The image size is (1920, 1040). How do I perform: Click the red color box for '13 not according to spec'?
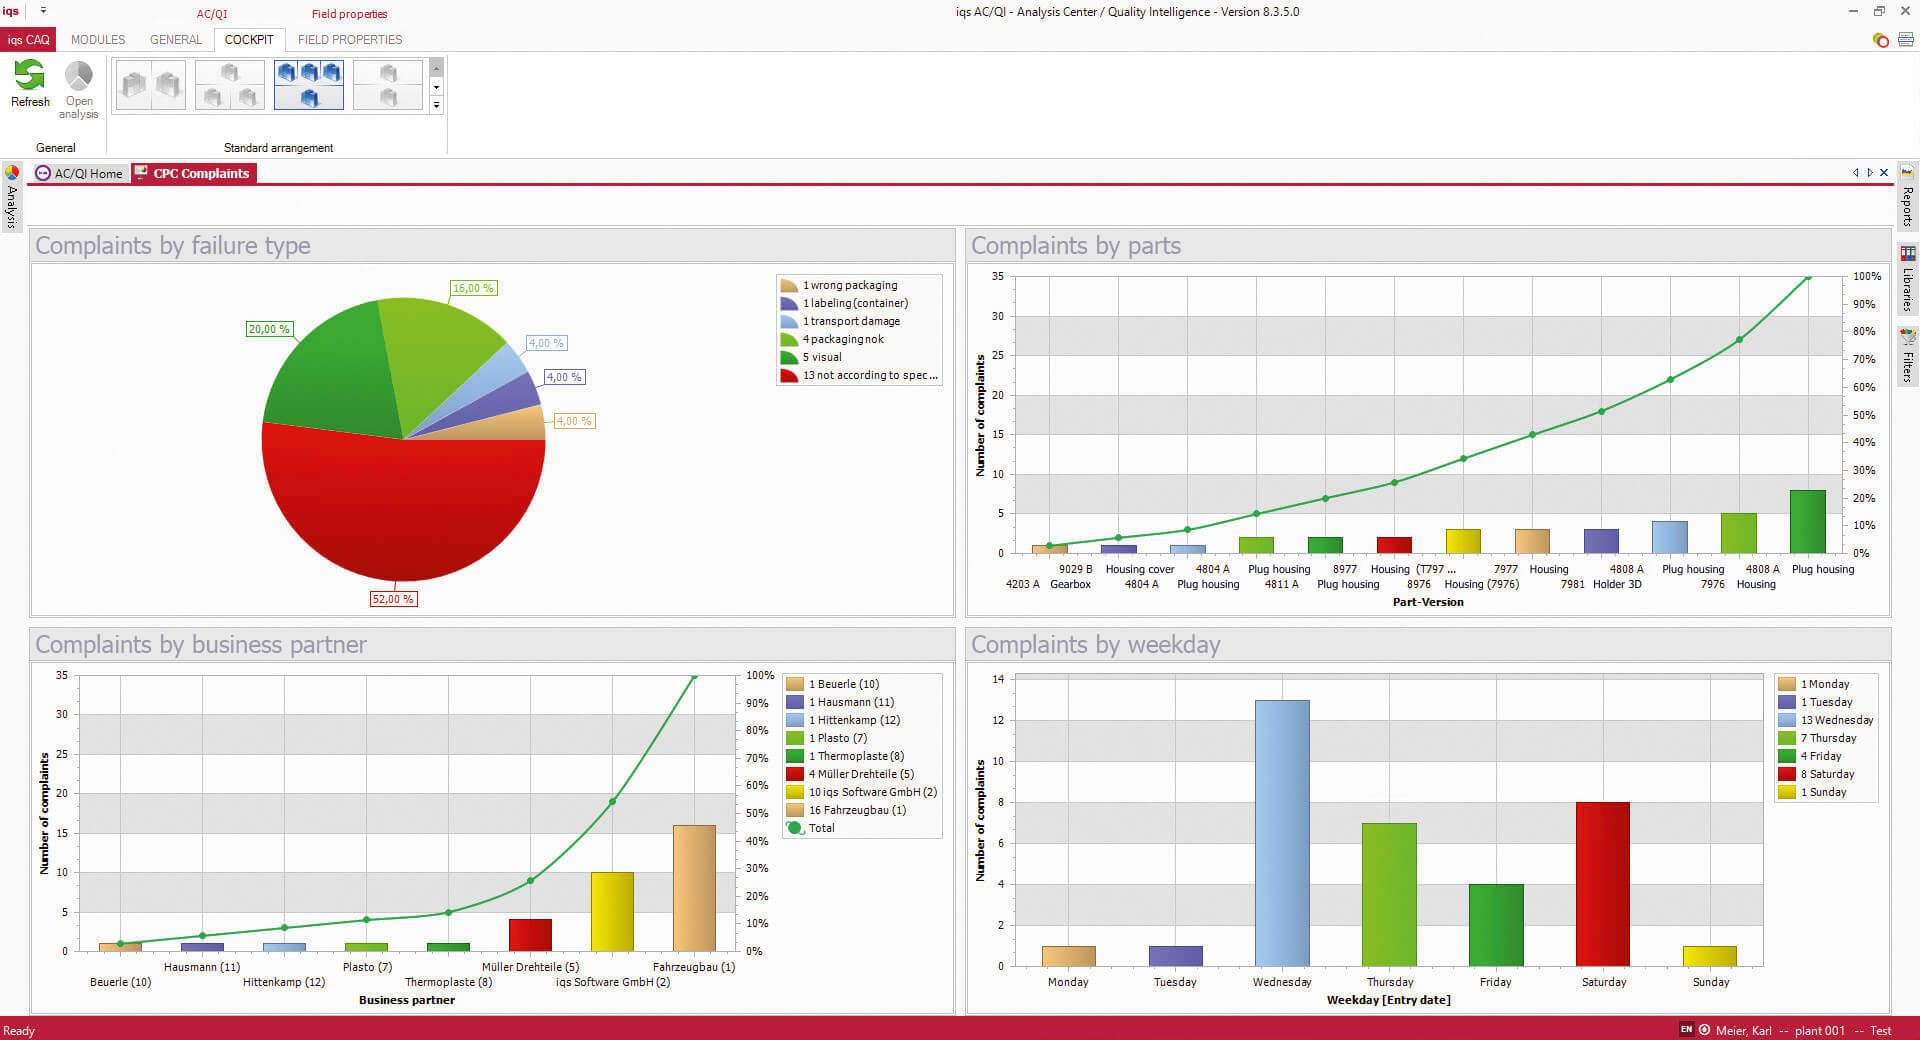[789, 375]
